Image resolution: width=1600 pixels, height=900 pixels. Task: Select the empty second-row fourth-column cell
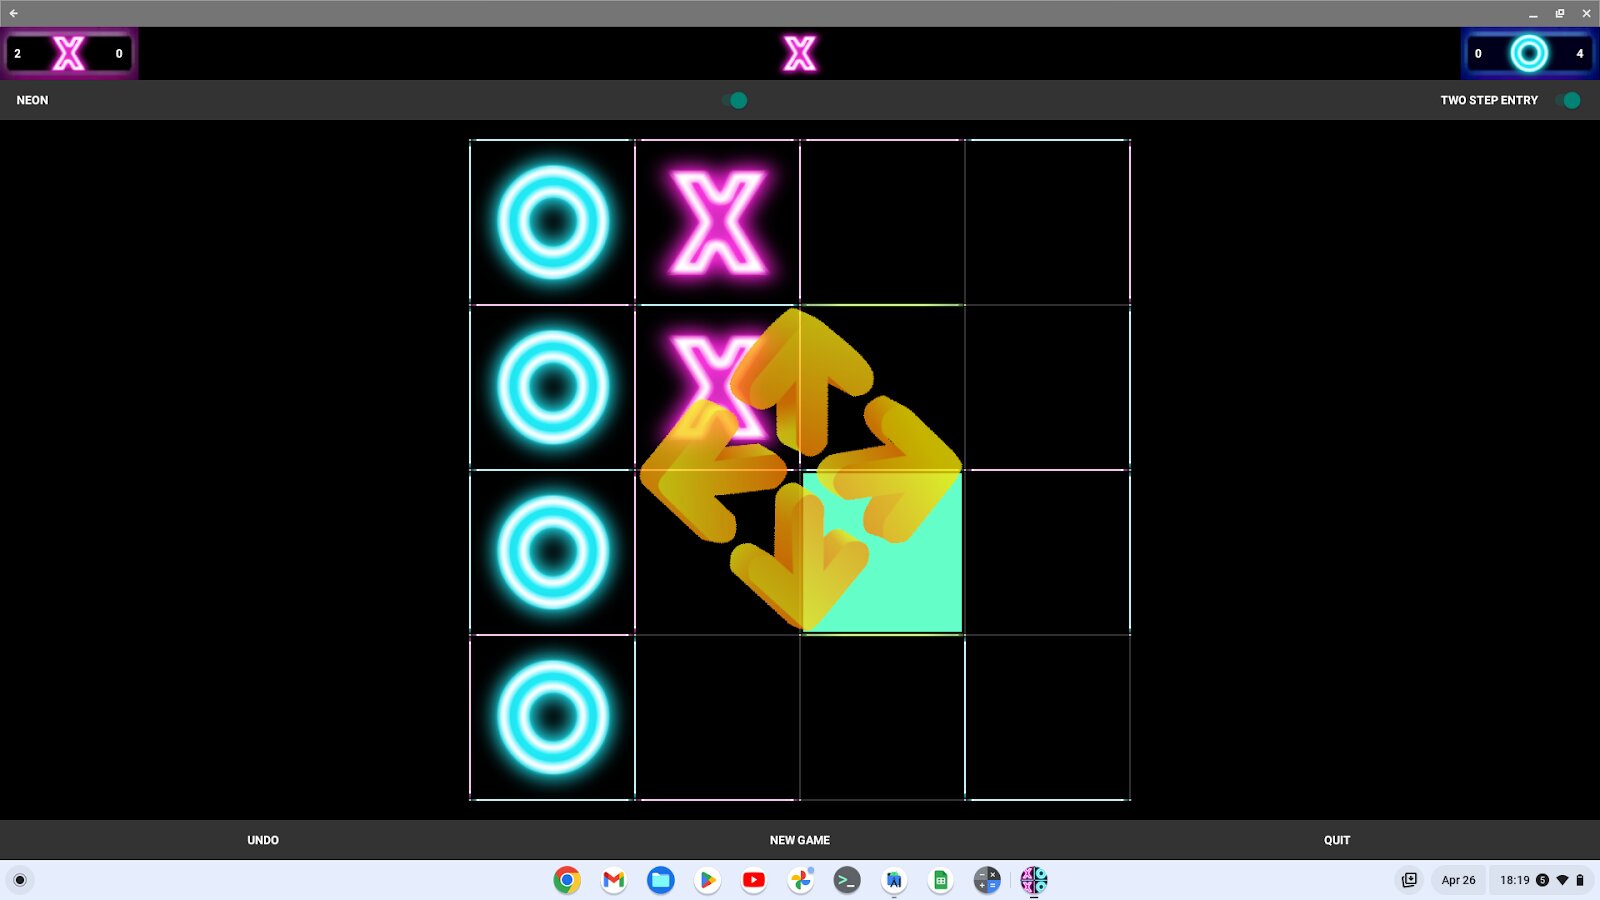(x=1048, y=387)
